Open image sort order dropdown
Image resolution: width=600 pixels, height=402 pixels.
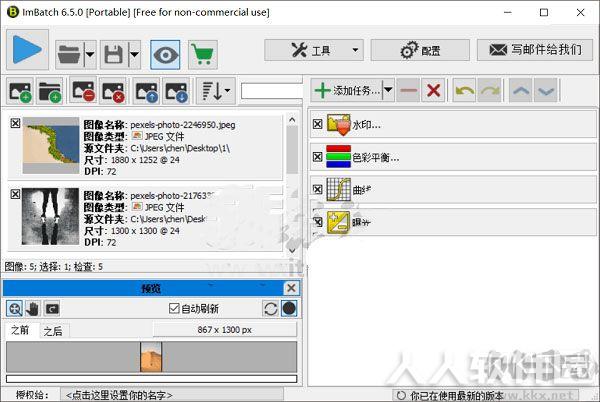pos(216,91)
